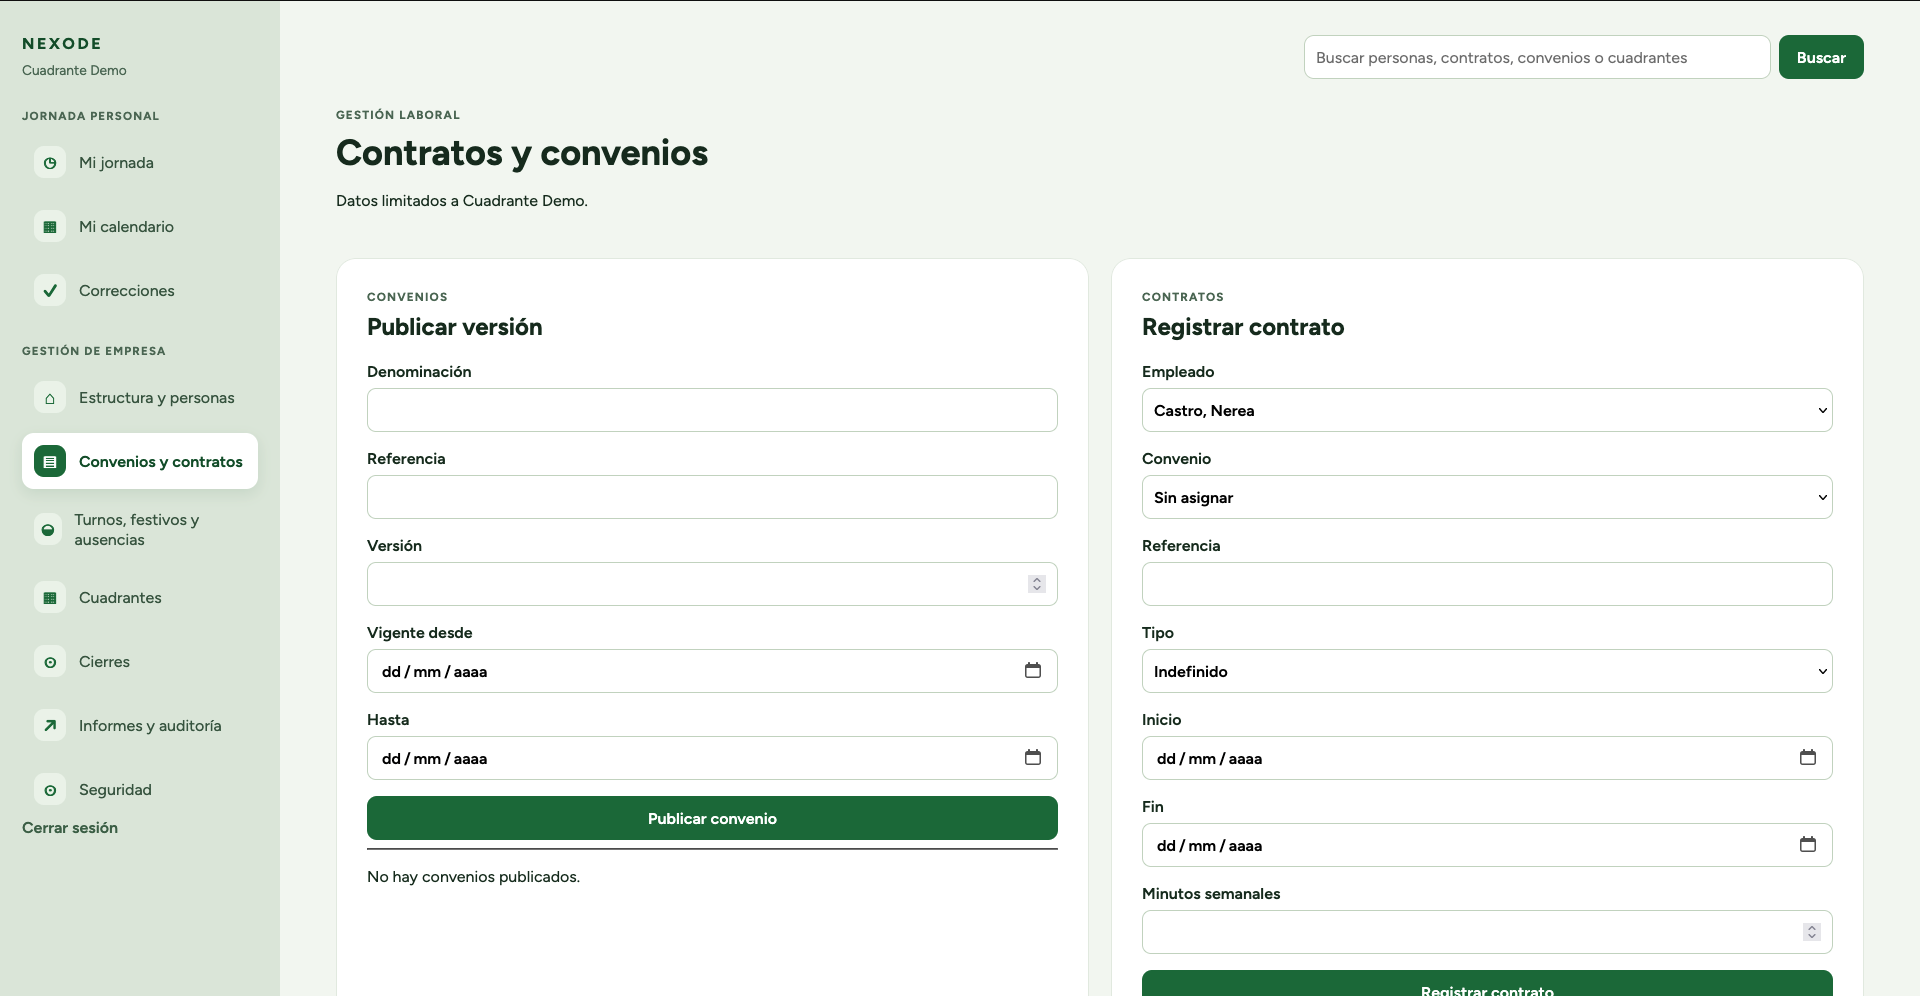Go to Mi calendario page

coord(140,226)
